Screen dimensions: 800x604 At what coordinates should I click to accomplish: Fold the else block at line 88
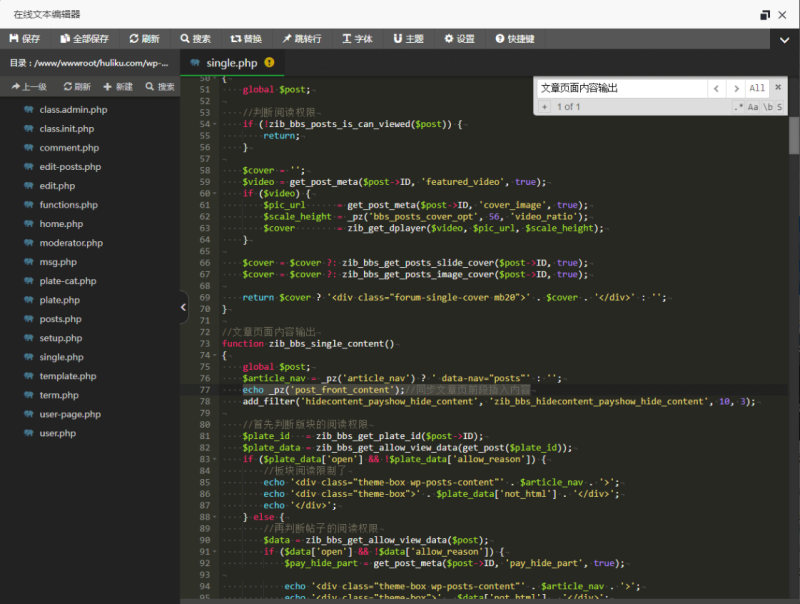[x=215, y=517]
